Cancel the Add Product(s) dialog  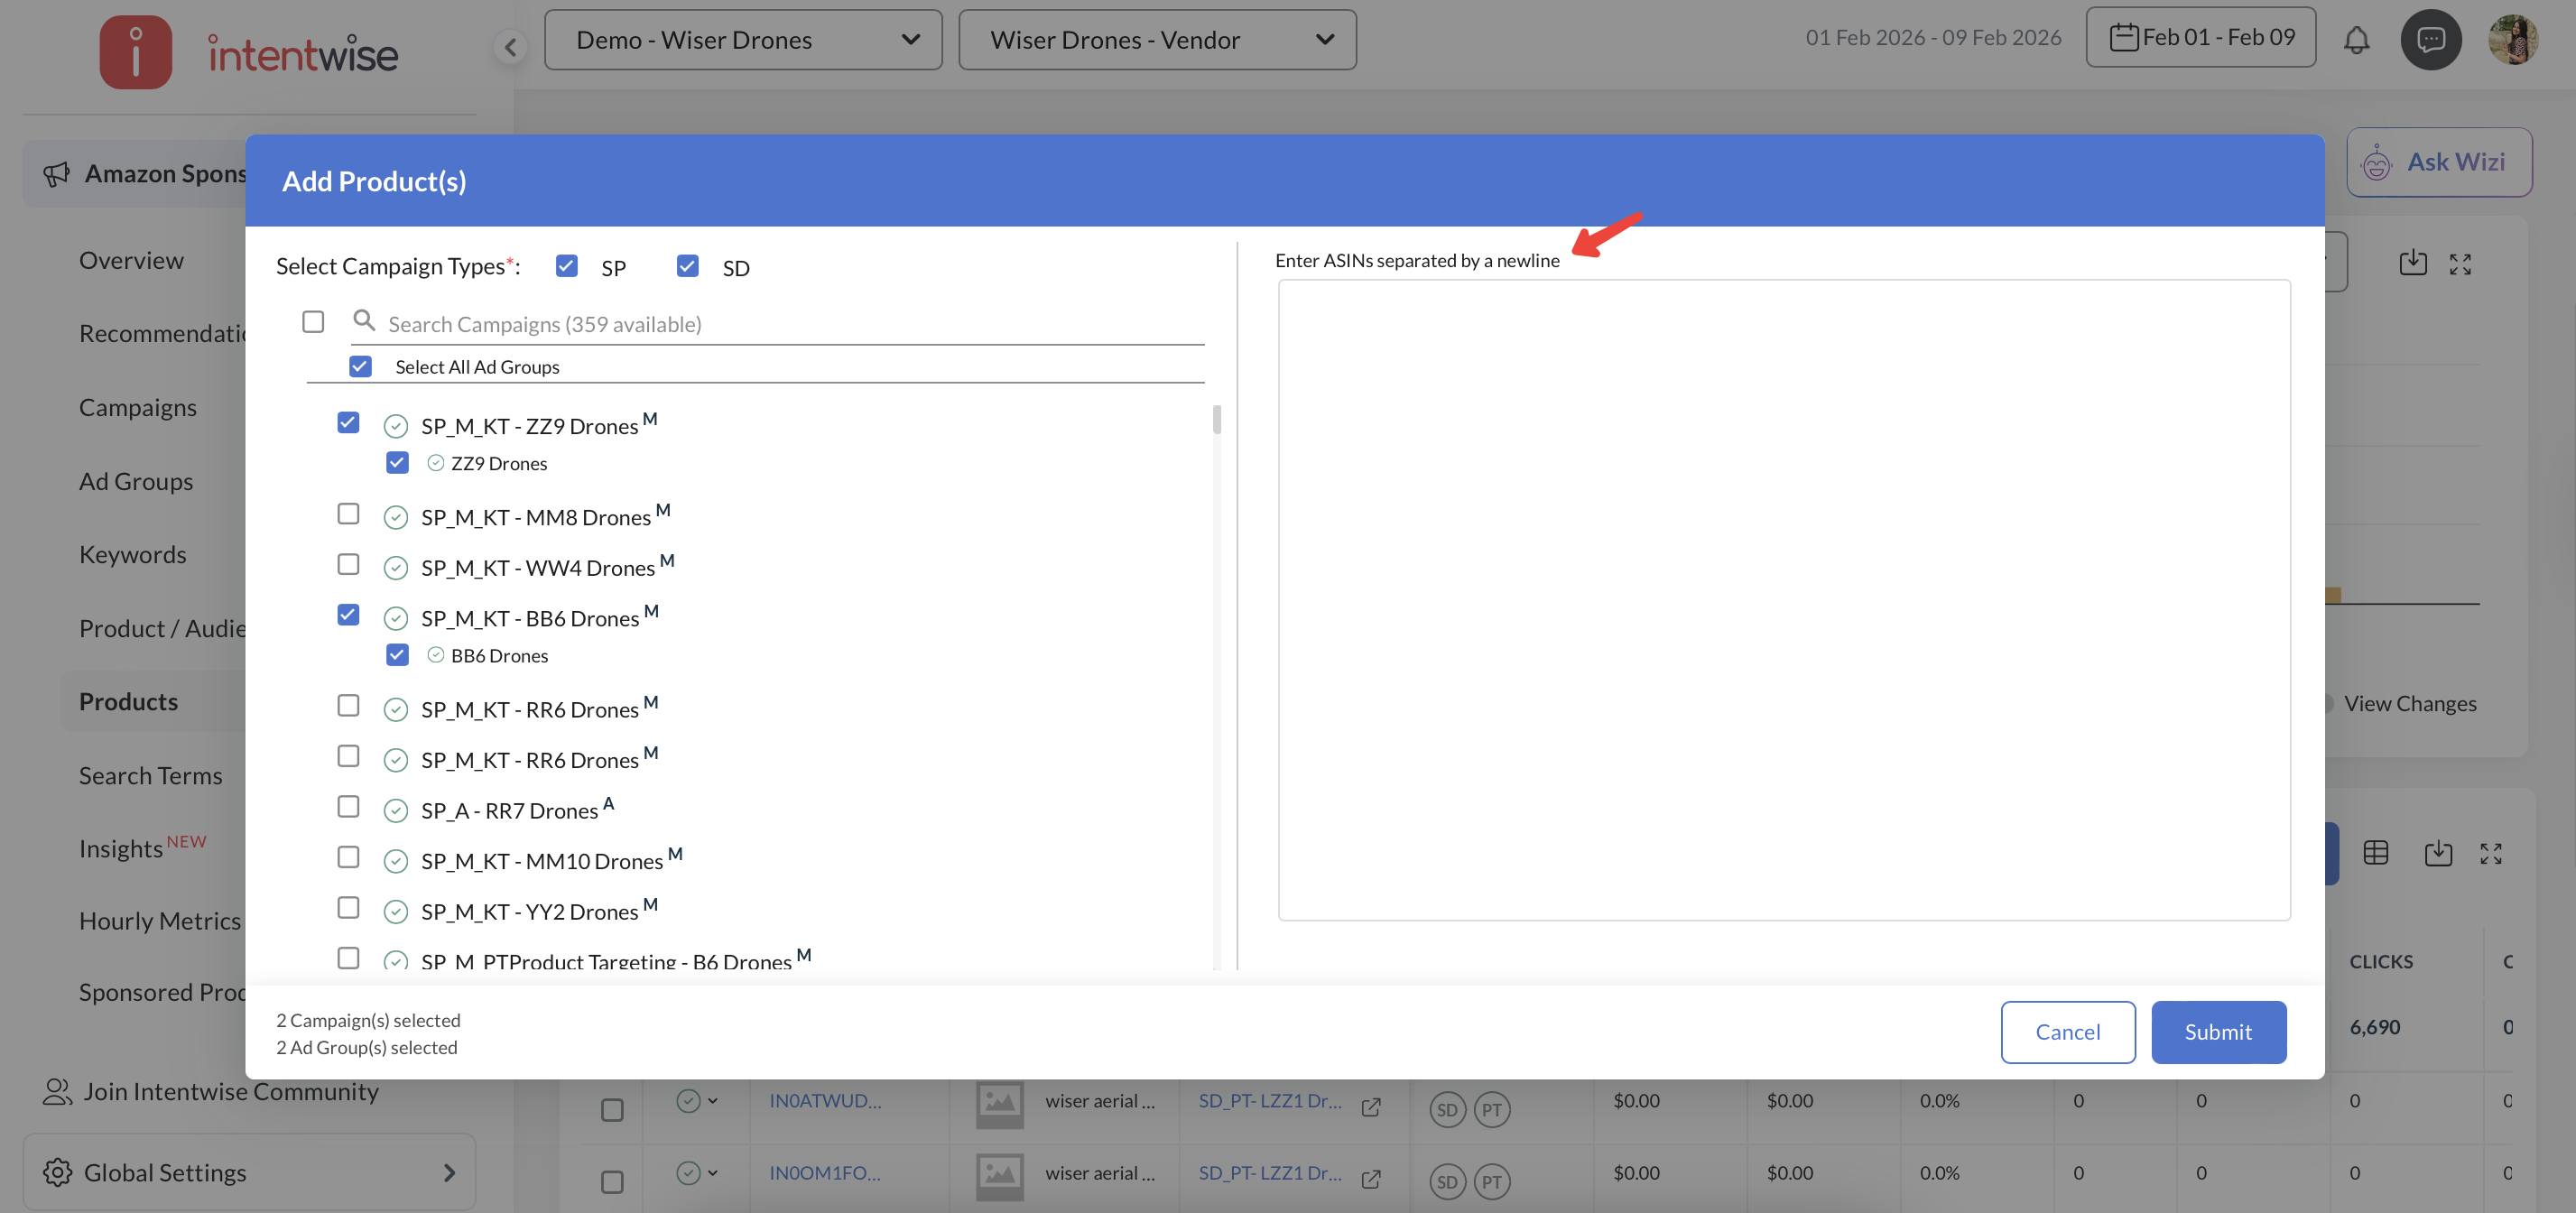(2067, 1032)
